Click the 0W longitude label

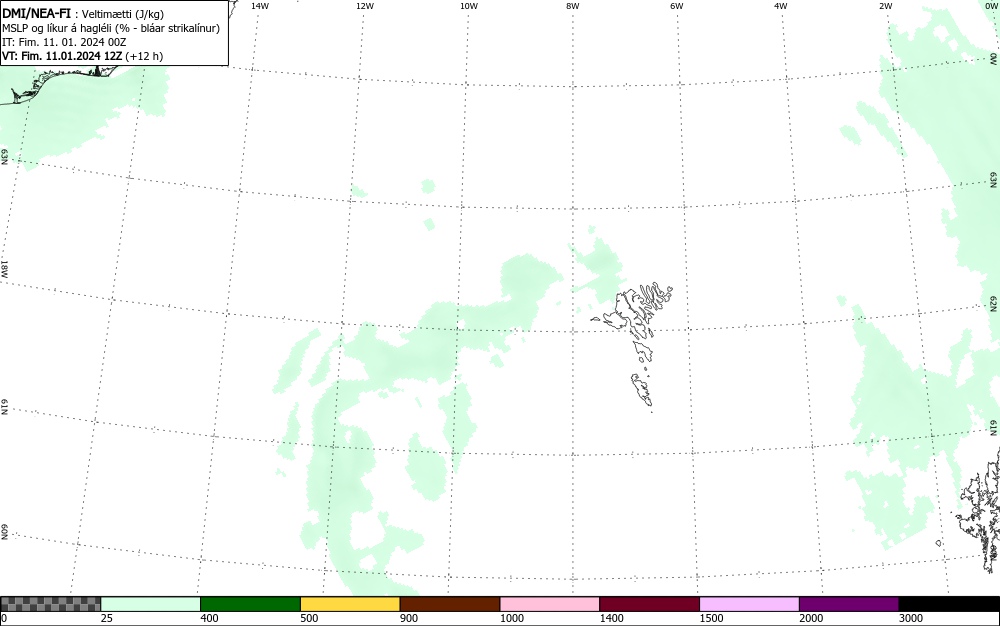tap(992, 6)
